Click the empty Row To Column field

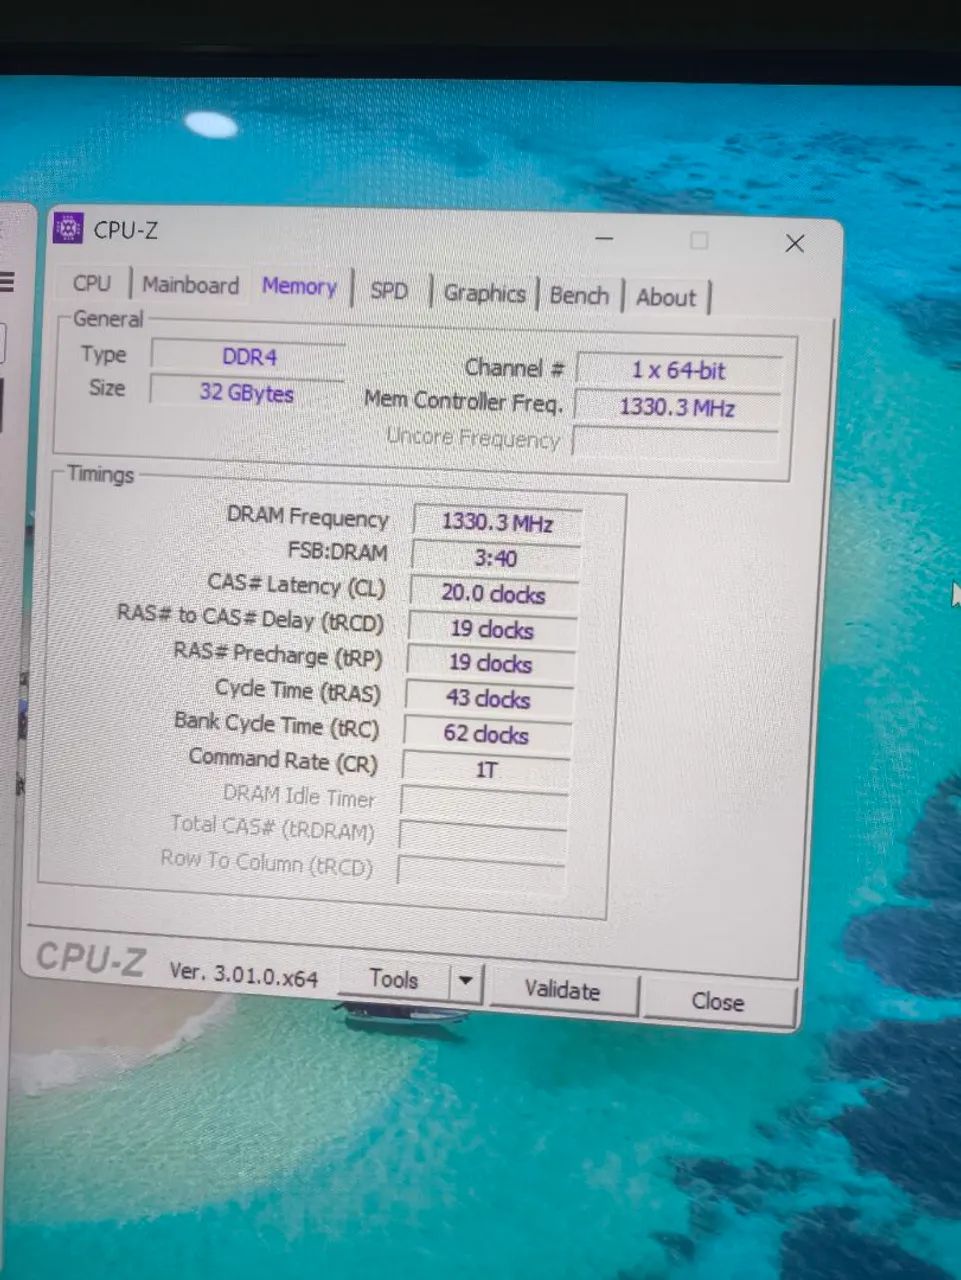tap(481, 870)
